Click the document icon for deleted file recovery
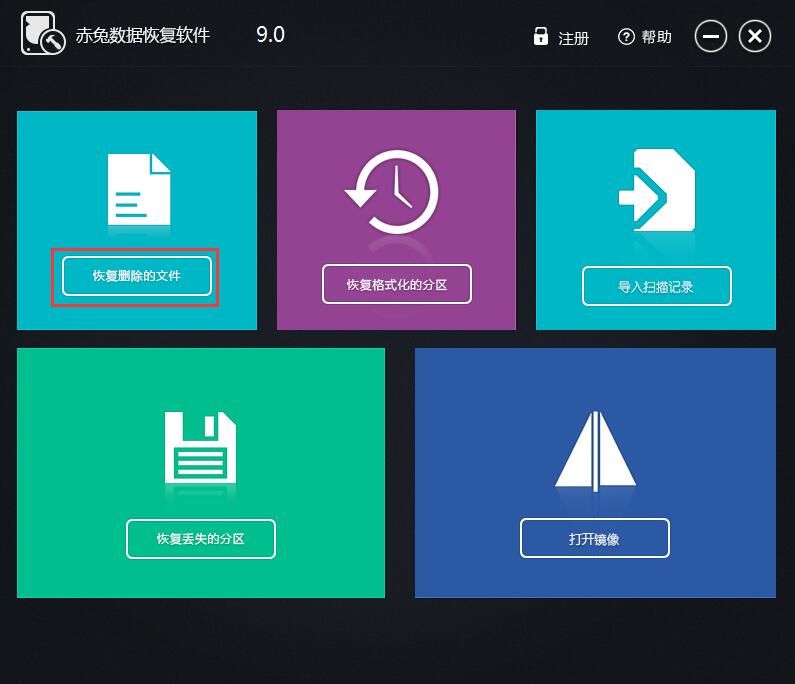 [x=138, y=189]
